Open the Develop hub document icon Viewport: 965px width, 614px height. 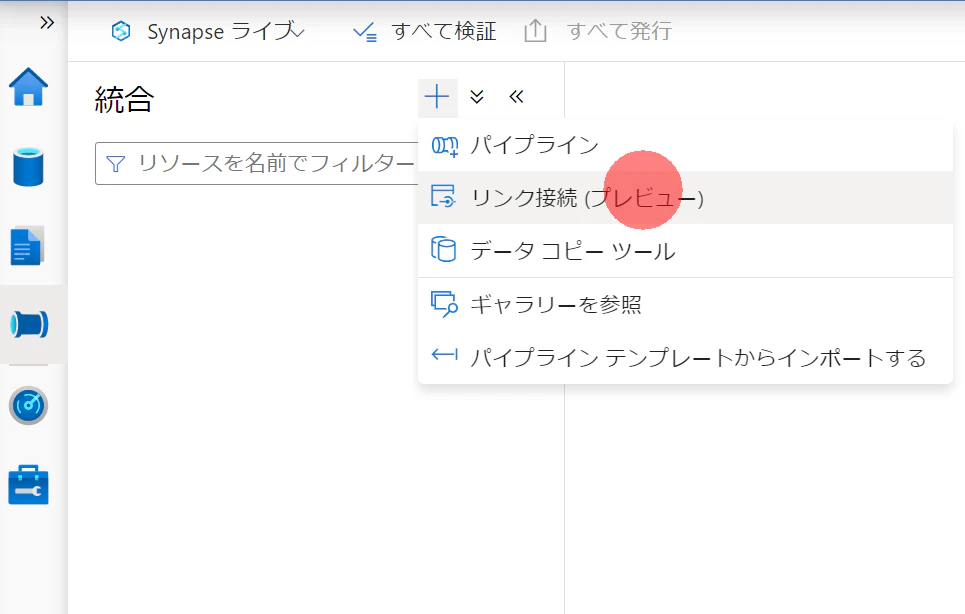point(28,245)
